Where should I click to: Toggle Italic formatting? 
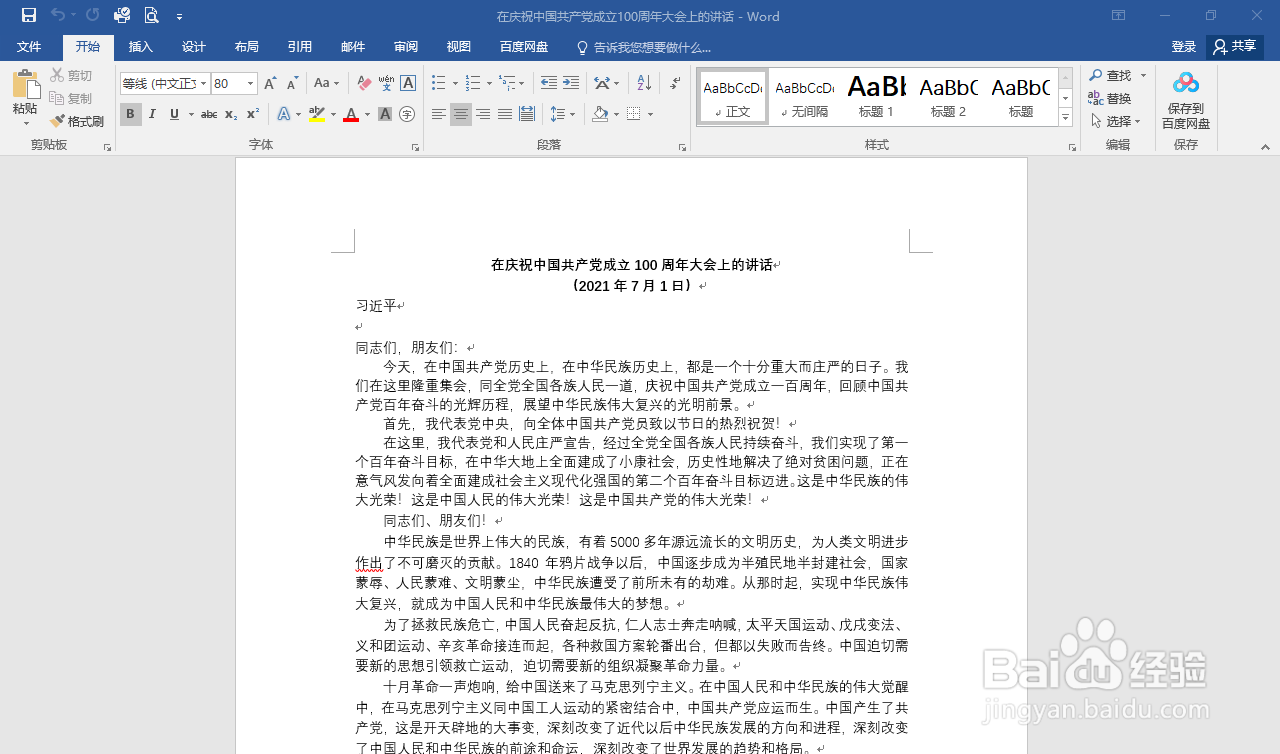(152, 114)
